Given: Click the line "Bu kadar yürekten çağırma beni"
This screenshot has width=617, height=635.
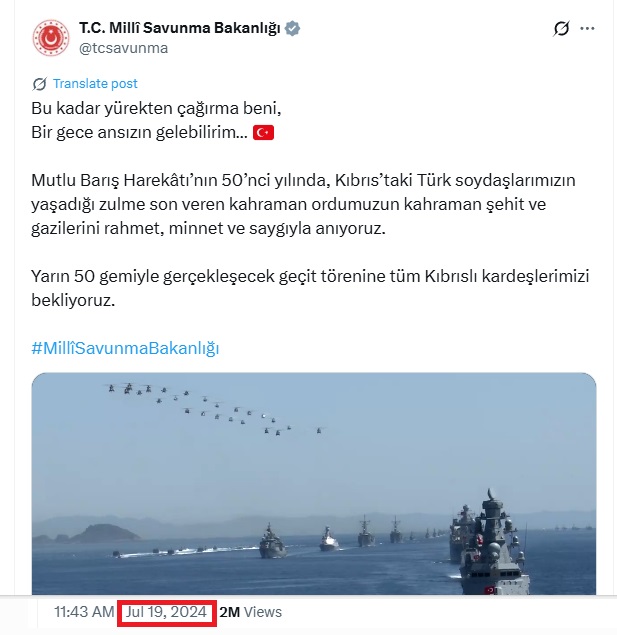Looking at the screenshot, I should coord(156,109).
